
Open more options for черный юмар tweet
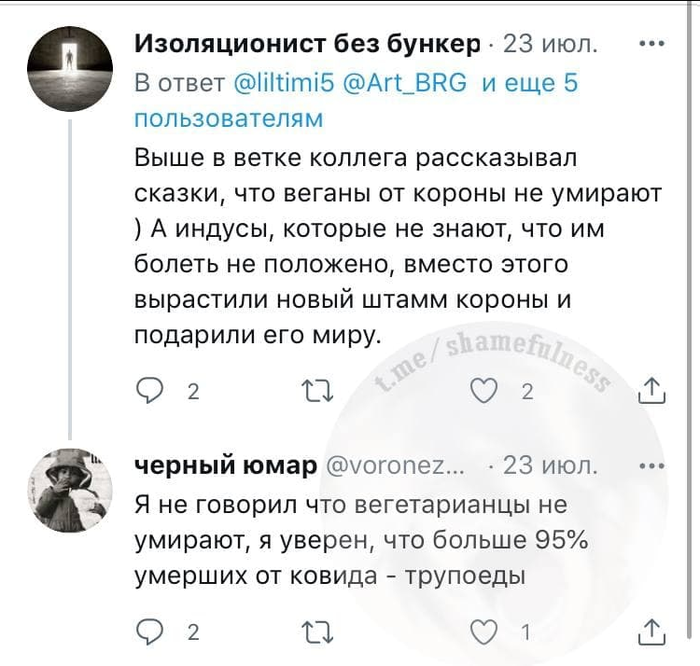[651, 465]
